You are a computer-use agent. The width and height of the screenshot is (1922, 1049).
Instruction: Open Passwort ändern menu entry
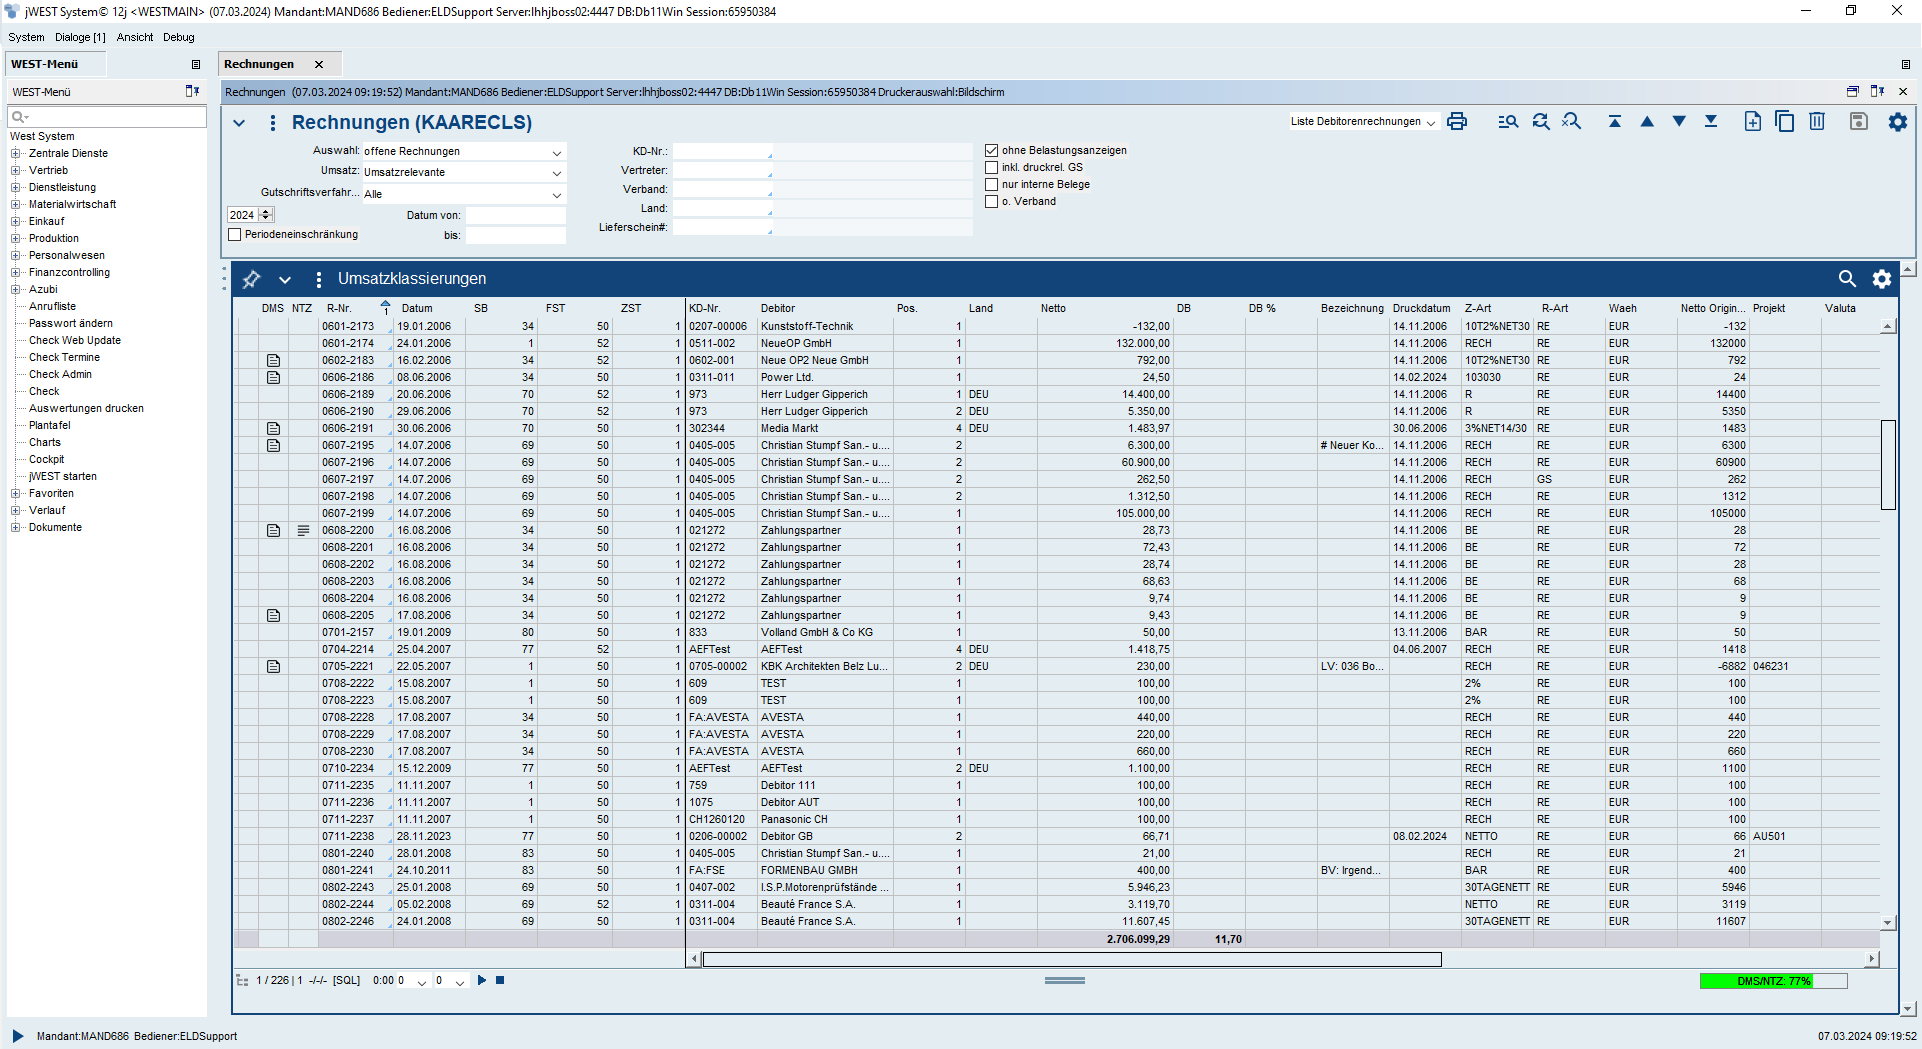(x=71, y=323)
